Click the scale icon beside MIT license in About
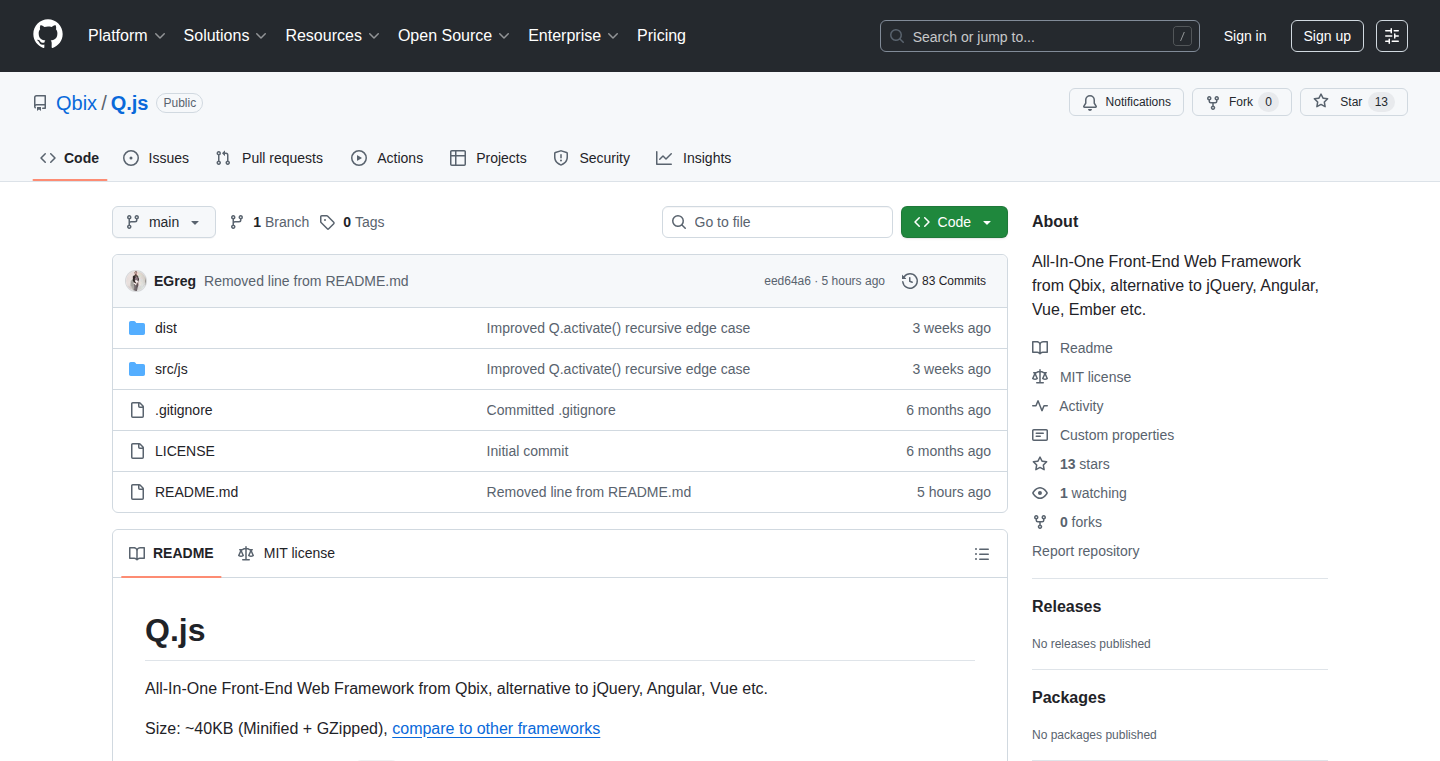1440x761 pixels. click(1040, 377)
